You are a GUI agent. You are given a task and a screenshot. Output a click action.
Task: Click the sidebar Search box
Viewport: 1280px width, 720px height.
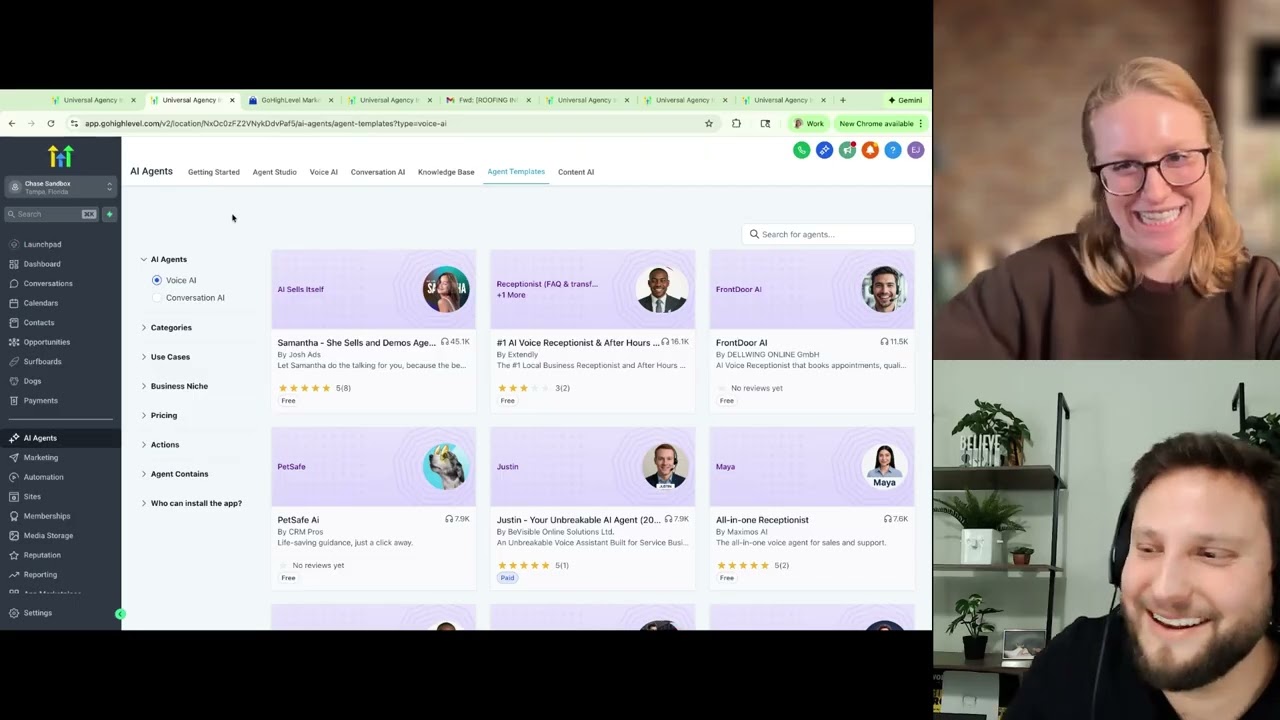click(x=51, y=214)
